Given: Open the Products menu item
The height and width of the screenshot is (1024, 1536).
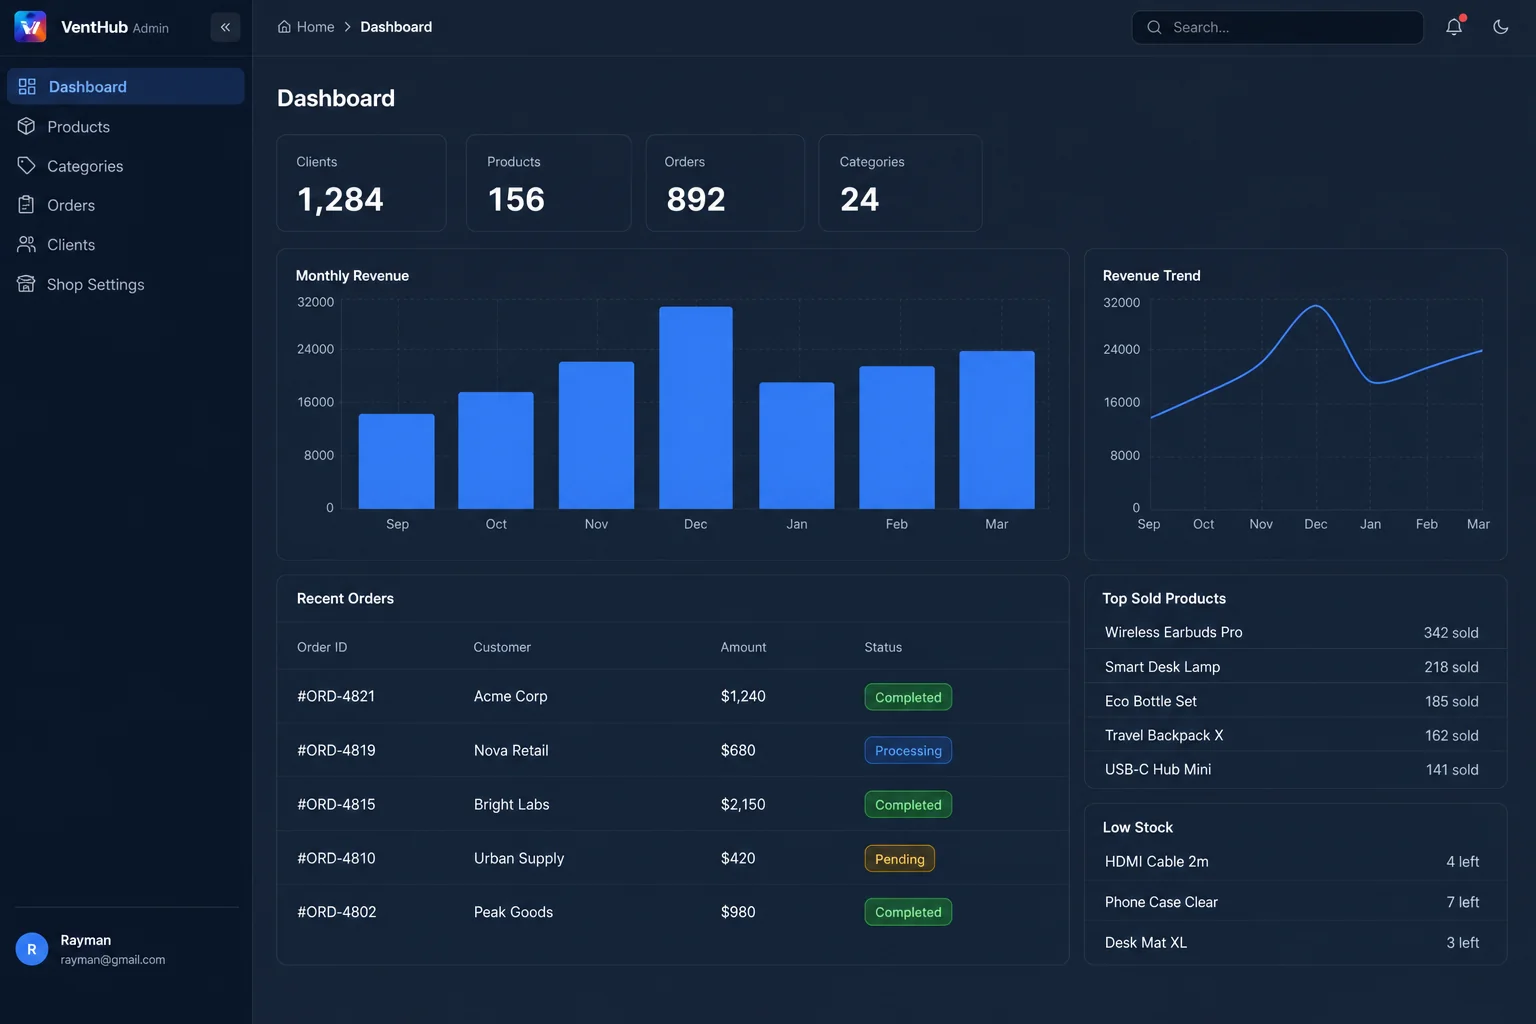Looking at the screenshot, I should 126,127.
